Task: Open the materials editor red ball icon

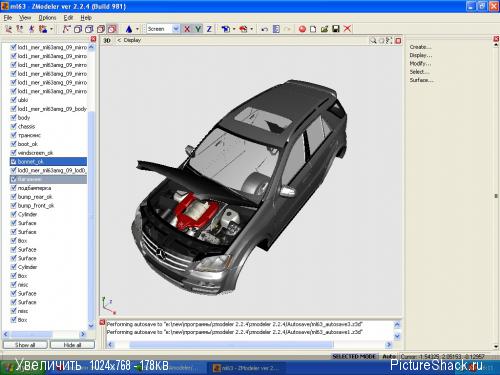Action: point(302,29)
